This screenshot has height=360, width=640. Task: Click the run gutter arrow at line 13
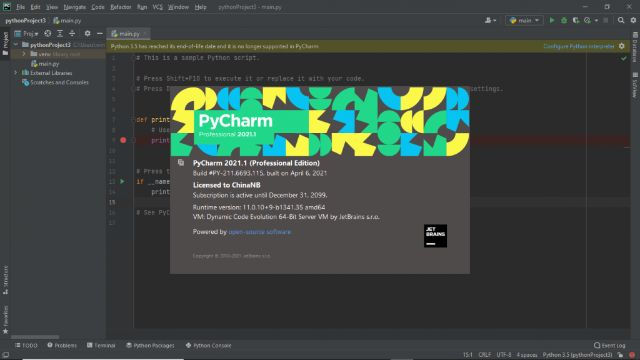tap(122, 181)
